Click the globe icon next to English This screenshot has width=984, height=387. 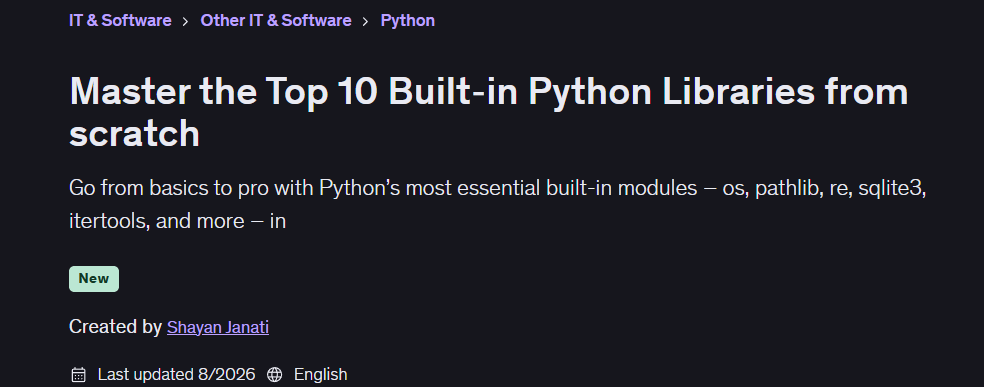[x=274, y=375]
